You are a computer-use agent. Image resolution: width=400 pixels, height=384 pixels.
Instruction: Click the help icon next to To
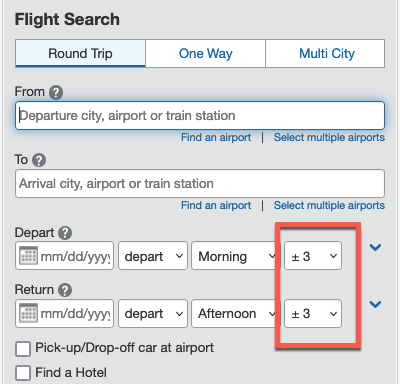(39, 160)
